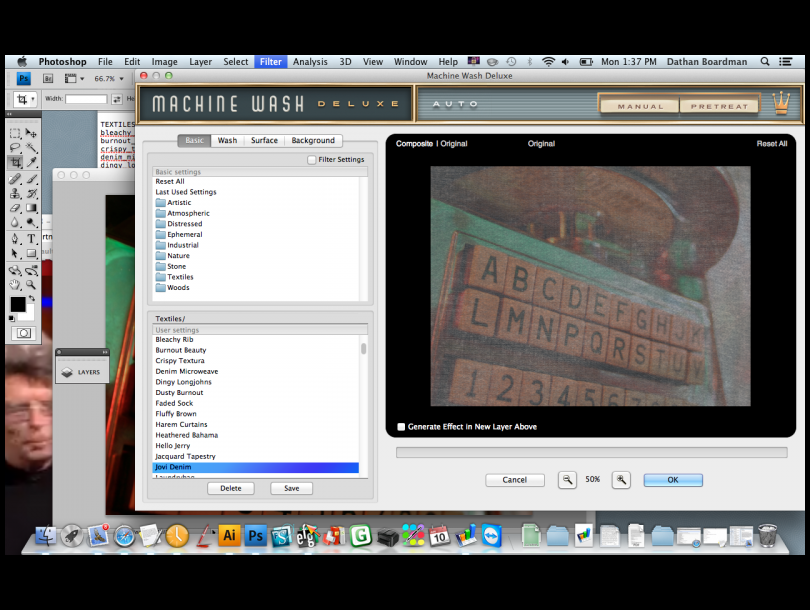This screenshot has height=610, width=810.
Task: Select the Eyedropper tool
Action: pyautogui.click(x=32, y=163)
